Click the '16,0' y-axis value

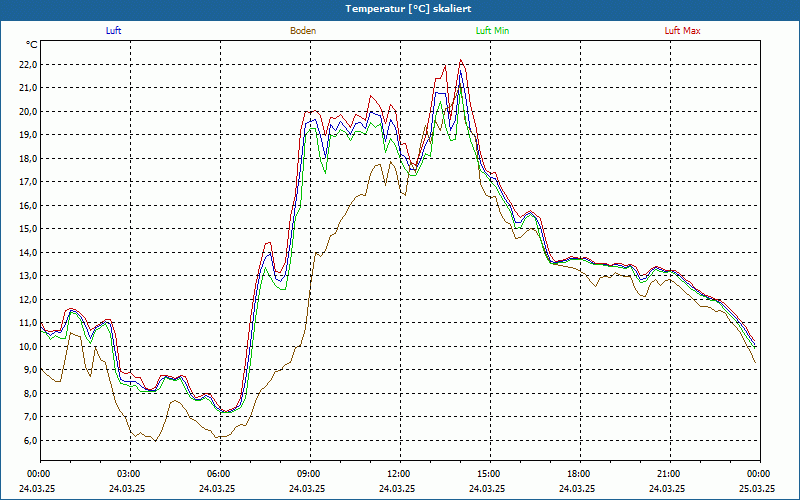coord(28,206)
